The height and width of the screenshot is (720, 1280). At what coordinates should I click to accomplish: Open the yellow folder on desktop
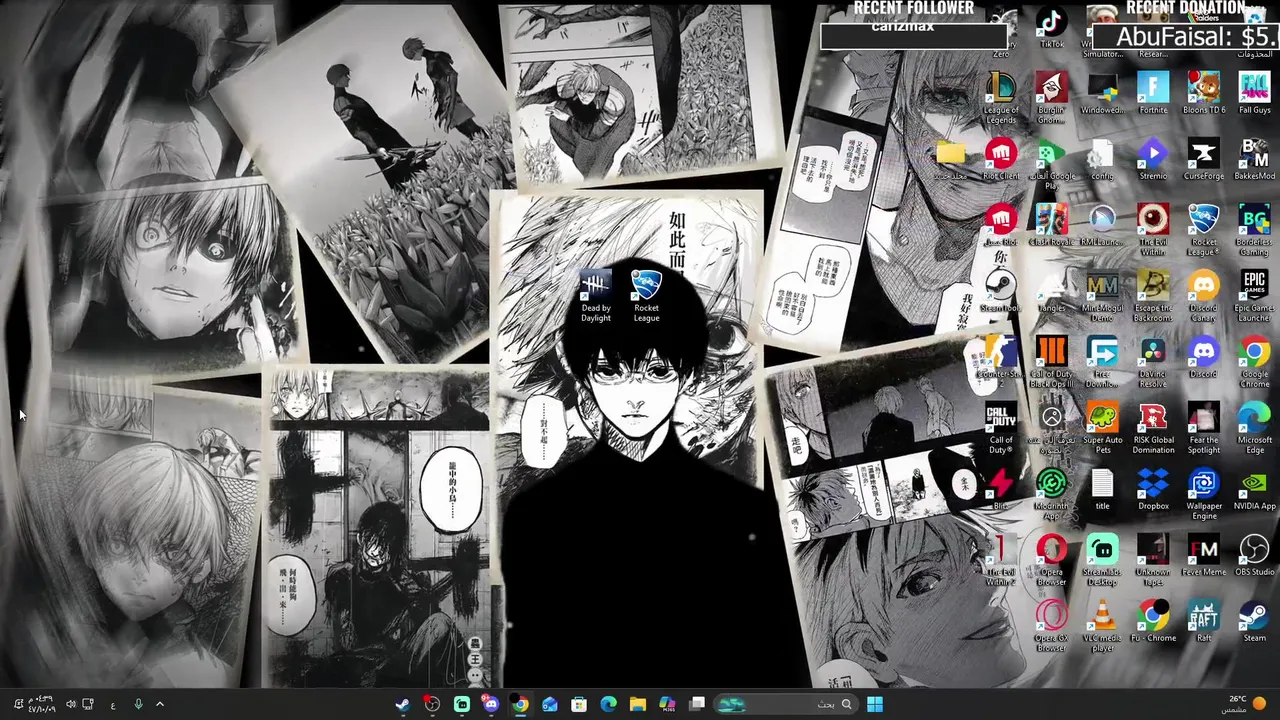click(x=950, y=160)
